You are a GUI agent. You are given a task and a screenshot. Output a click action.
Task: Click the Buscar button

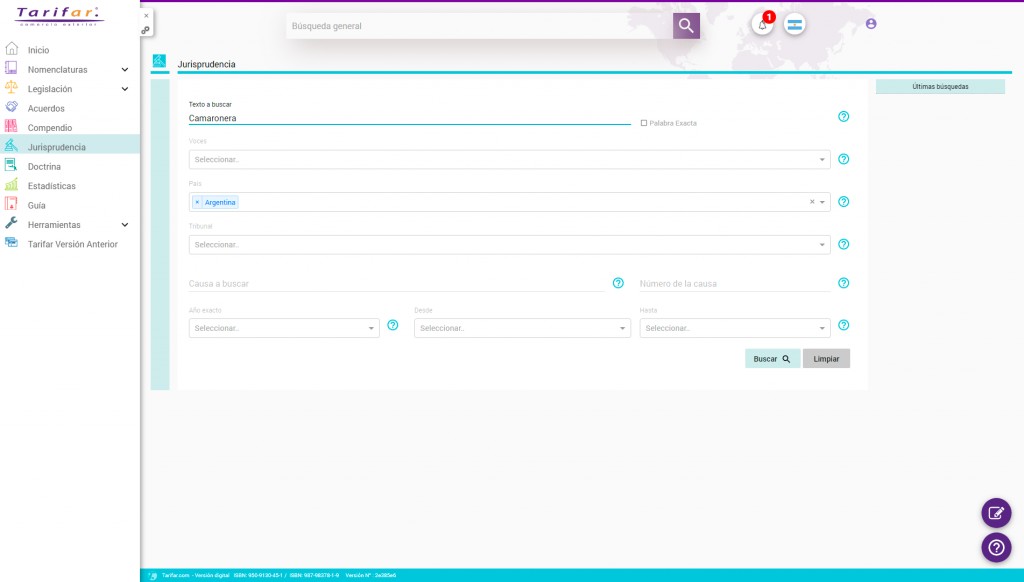(x=773, y=359)
